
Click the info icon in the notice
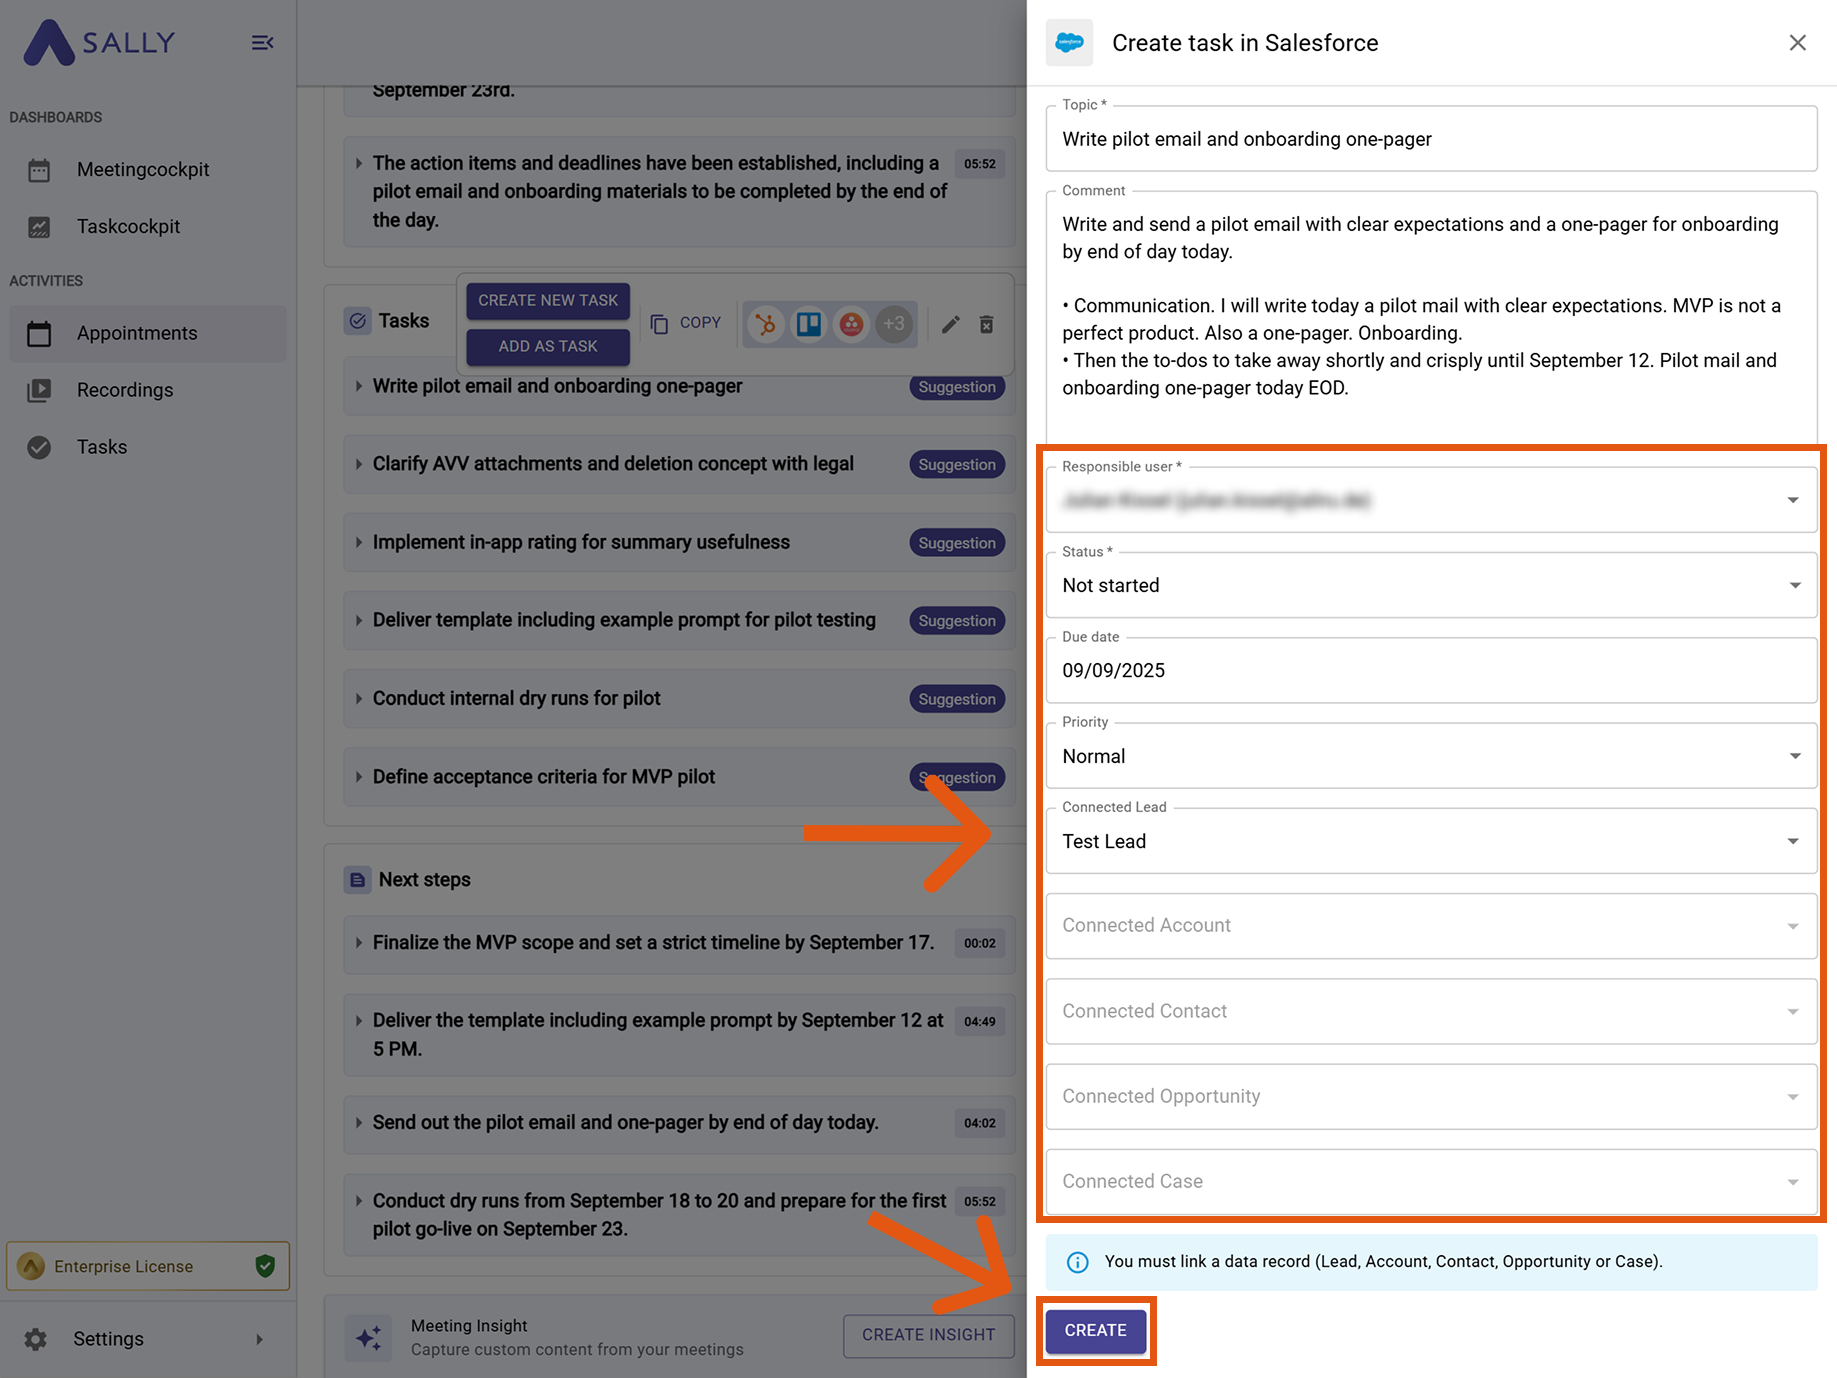1077,1262
